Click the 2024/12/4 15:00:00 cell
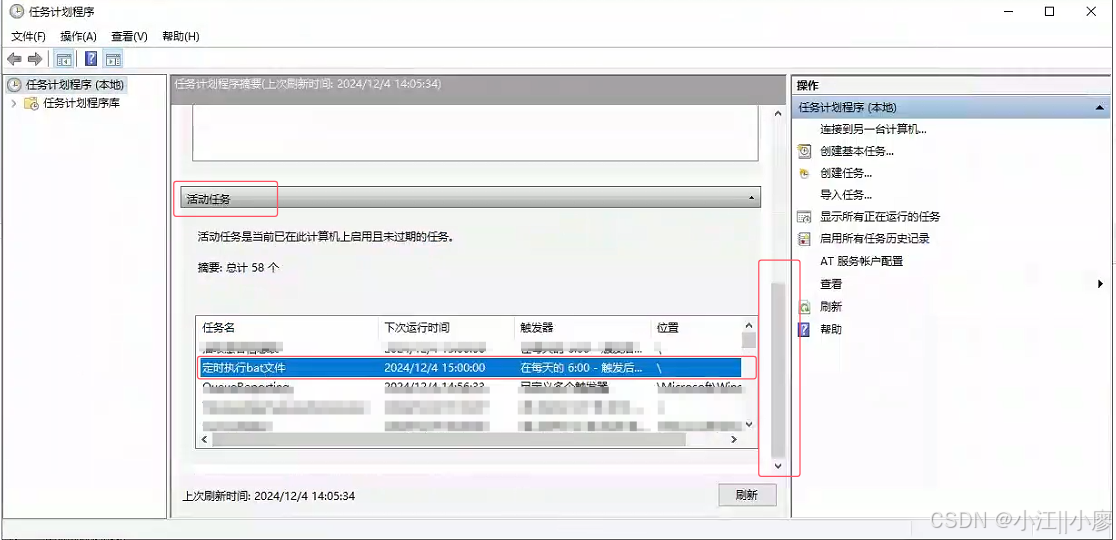This screenshot has width=1116, height=540. coord(434,368)
